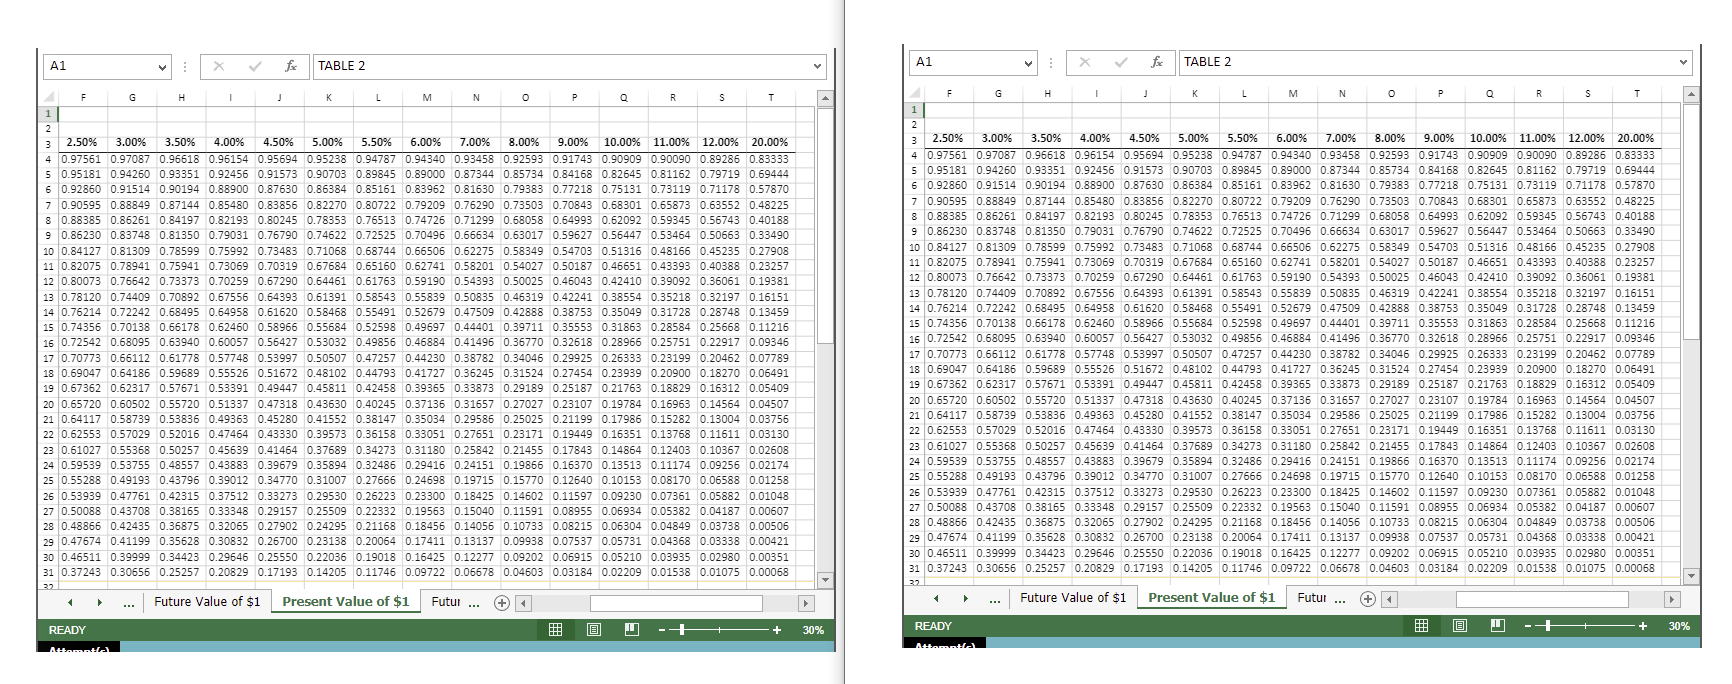The height and width of the screenshot is (684, 1732).
Task: Select column K header in left window
Action: pos(328,97)
